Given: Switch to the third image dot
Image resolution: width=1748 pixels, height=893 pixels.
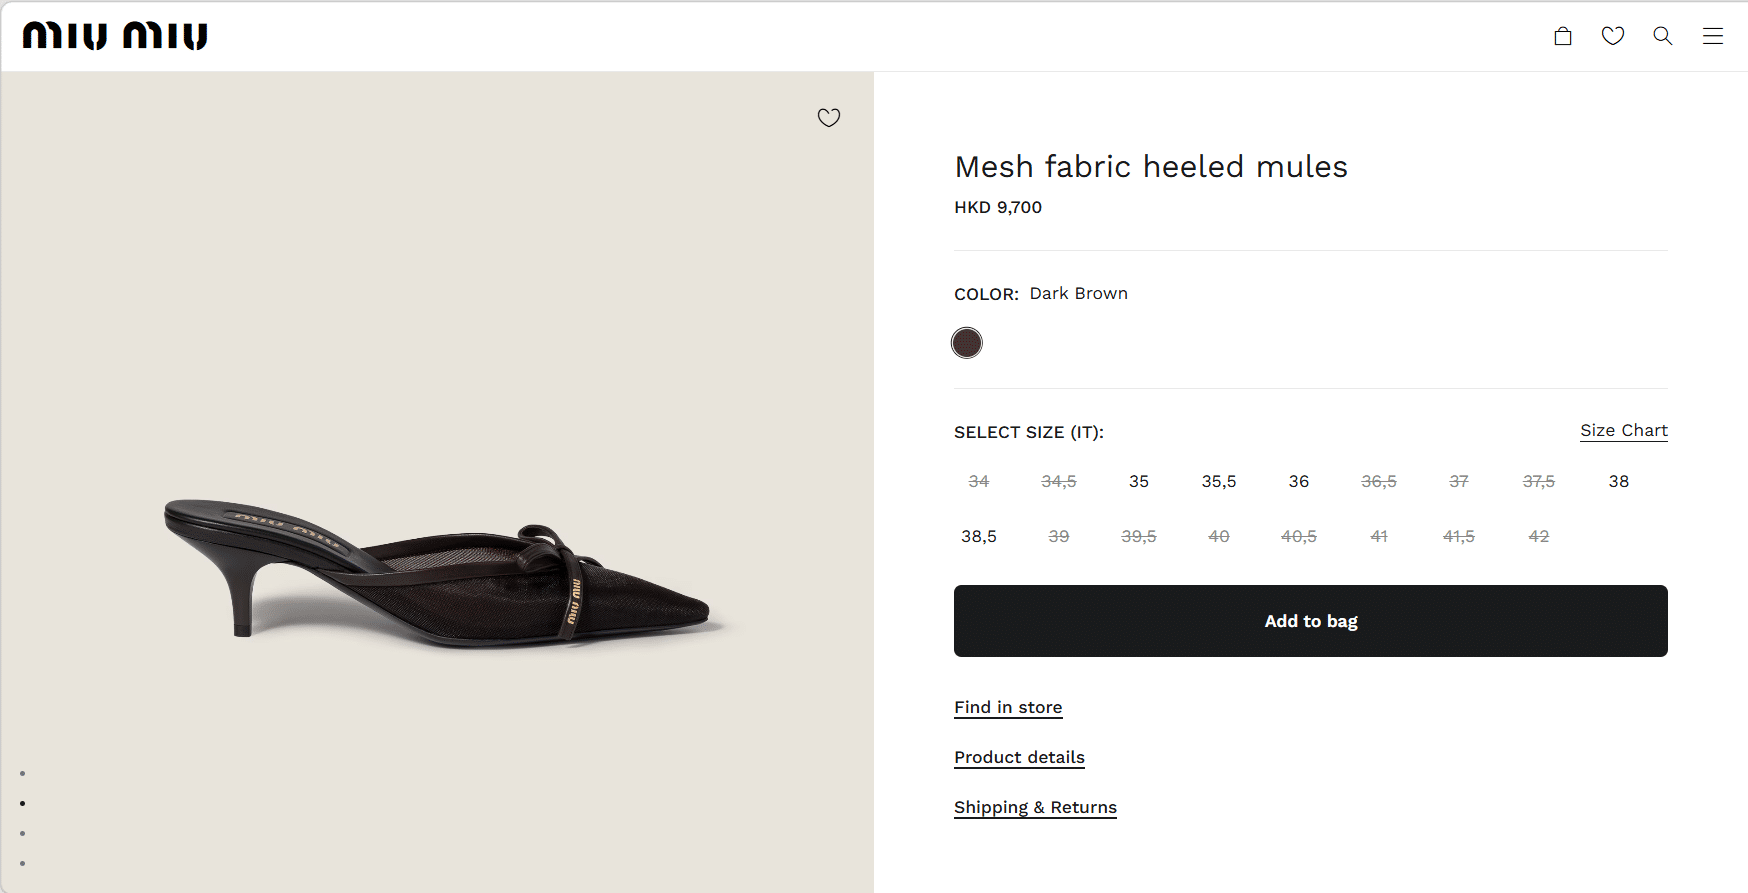Looking at the screenshot, I should (x=23, y=834).
